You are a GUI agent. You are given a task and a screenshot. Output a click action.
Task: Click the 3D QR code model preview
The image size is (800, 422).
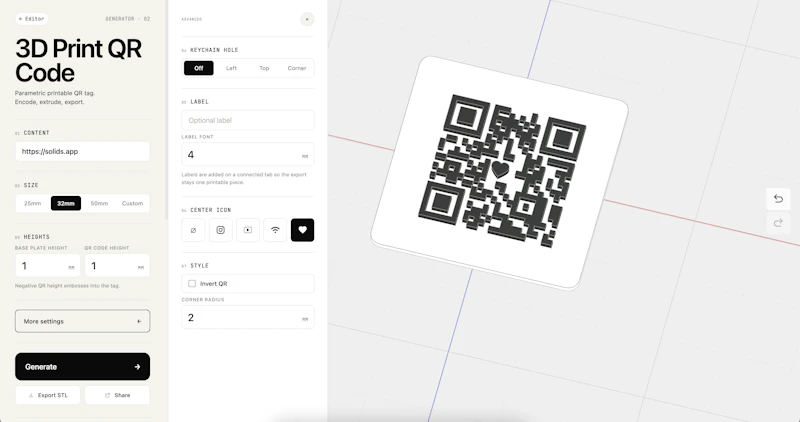500,172
